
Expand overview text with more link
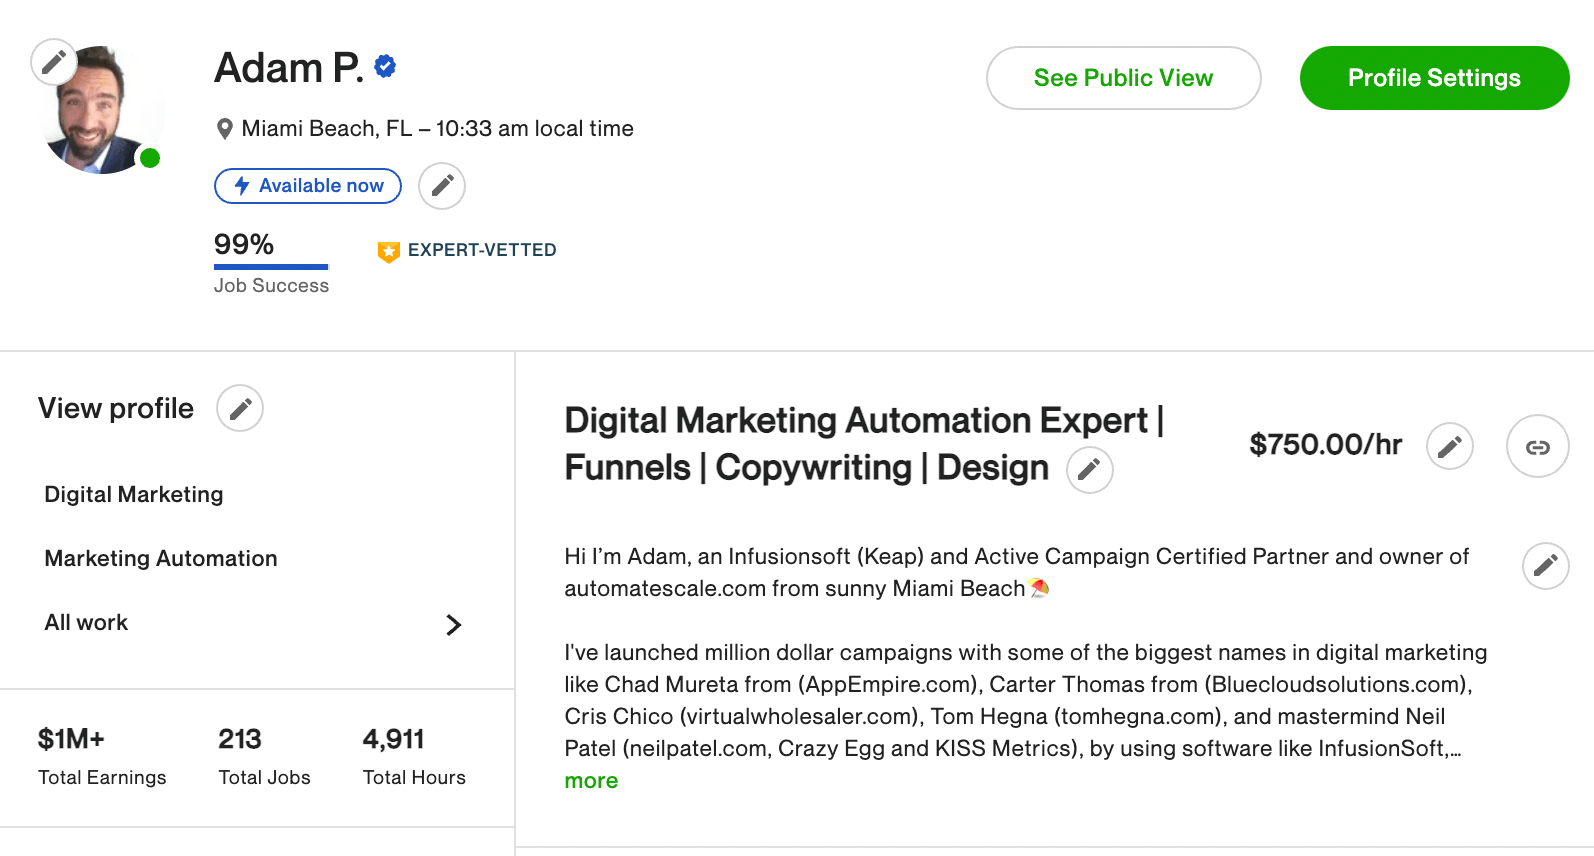tap(591, 781)
